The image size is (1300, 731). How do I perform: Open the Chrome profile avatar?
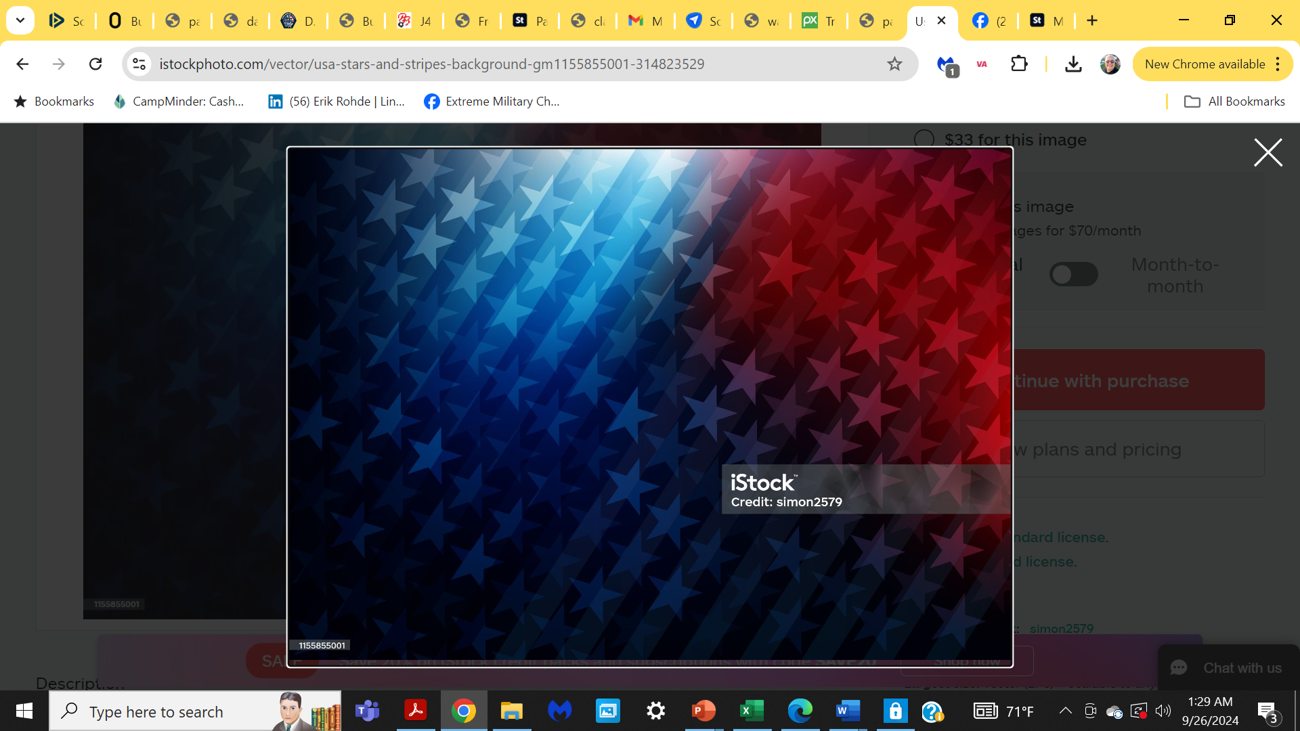point(1110,64)
